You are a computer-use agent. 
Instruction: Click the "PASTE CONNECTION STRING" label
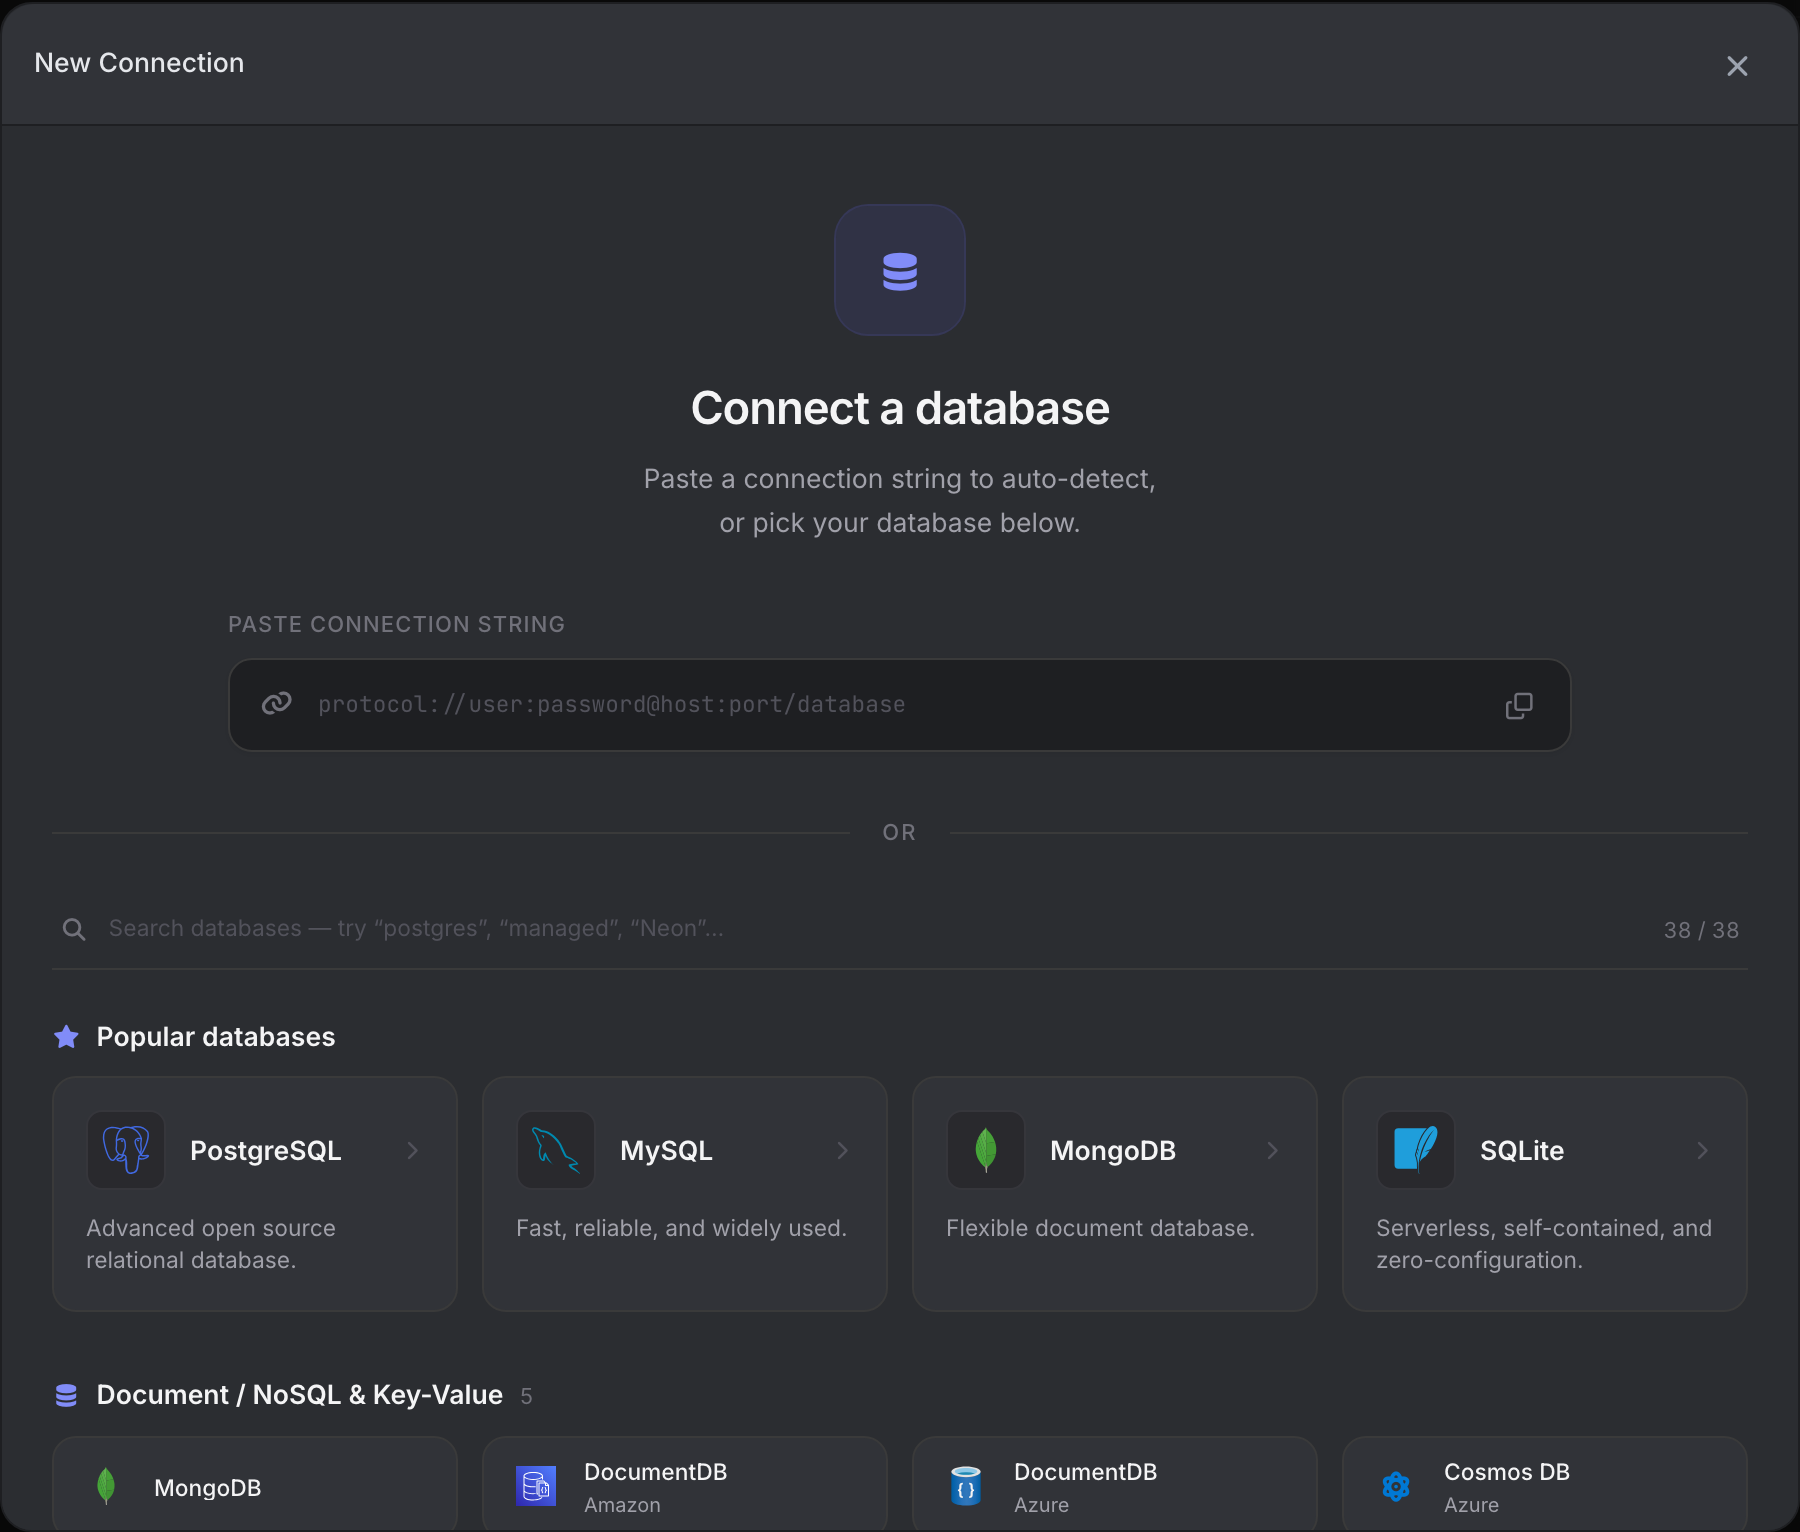point(397,624)
